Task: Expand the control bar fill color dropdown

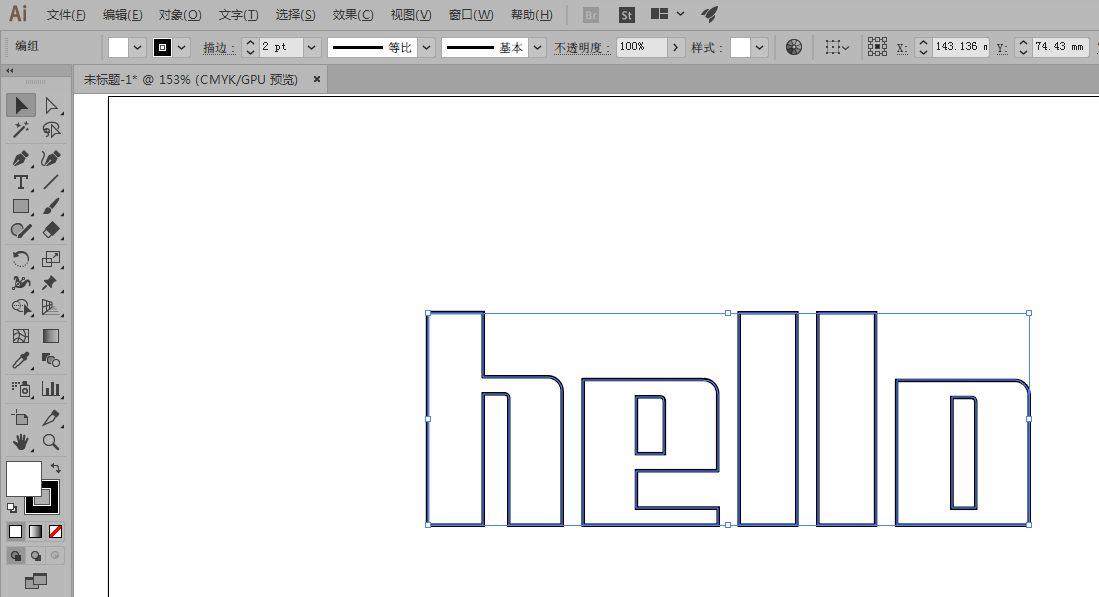Action: (137, 48)
